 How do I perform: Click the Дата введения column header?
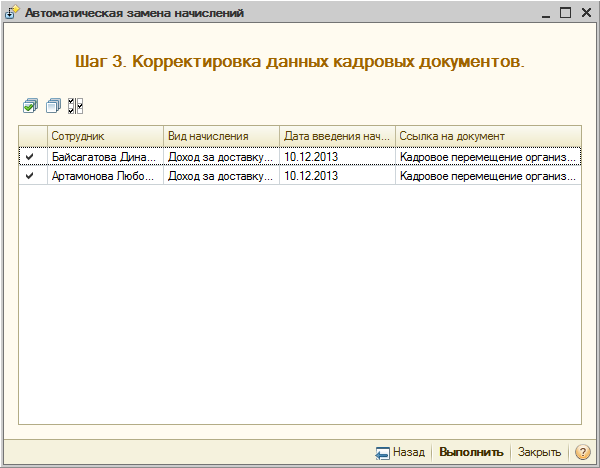click(337, 136)
